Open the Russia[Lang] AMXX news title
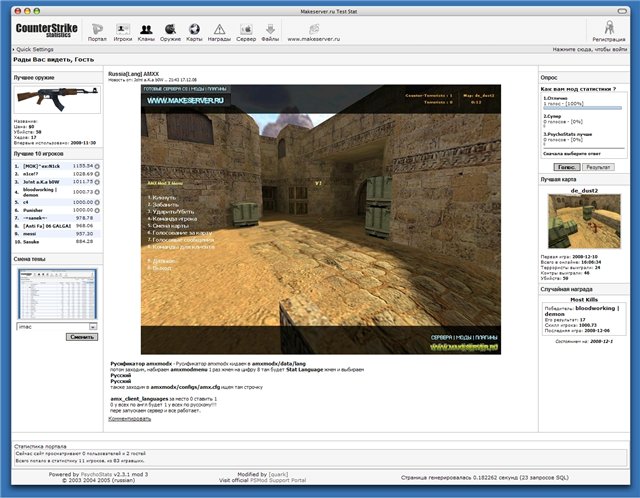 tap(133, 74)
